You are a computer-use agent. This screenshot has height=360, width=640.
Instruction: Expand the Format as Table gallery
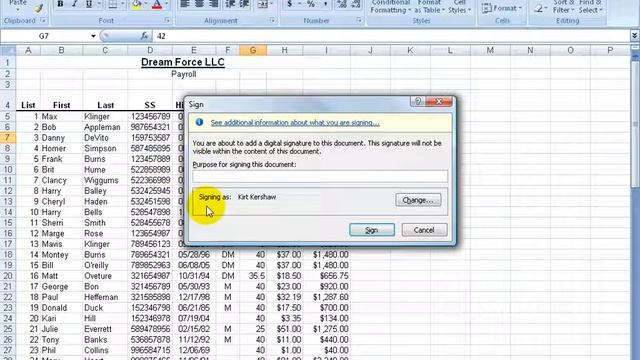pyautogui.click(x=429, y=6)
